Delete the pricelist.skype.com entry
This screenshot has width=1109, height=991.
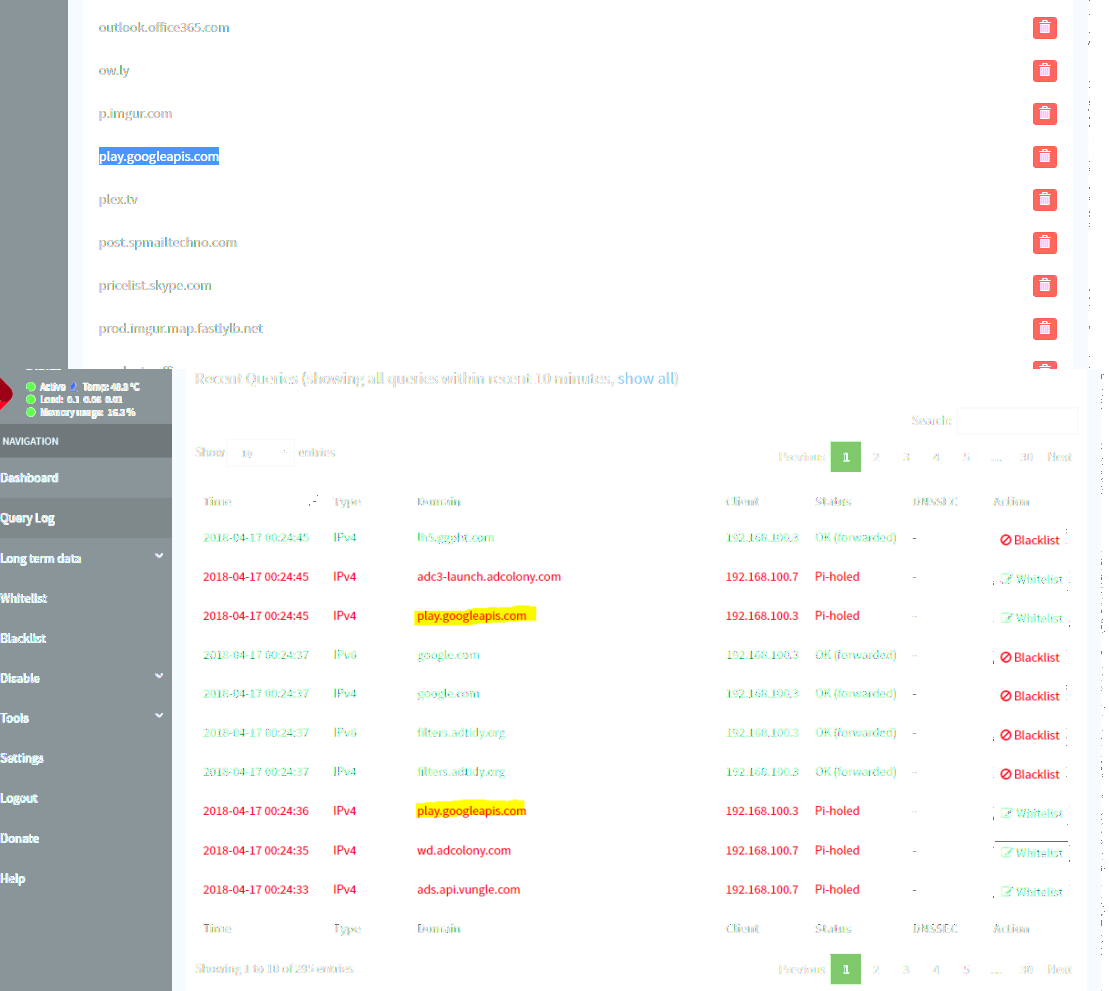pos(1044,286)
